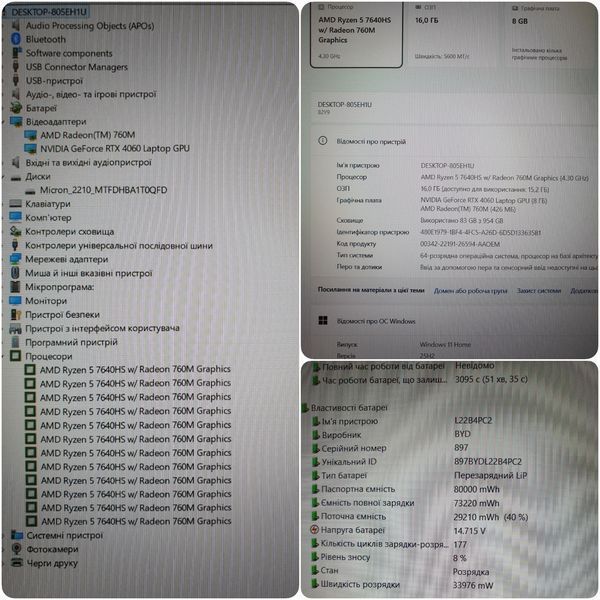Select Пристрої з інтерфейсом користувача category

click(x=102, y=328)
